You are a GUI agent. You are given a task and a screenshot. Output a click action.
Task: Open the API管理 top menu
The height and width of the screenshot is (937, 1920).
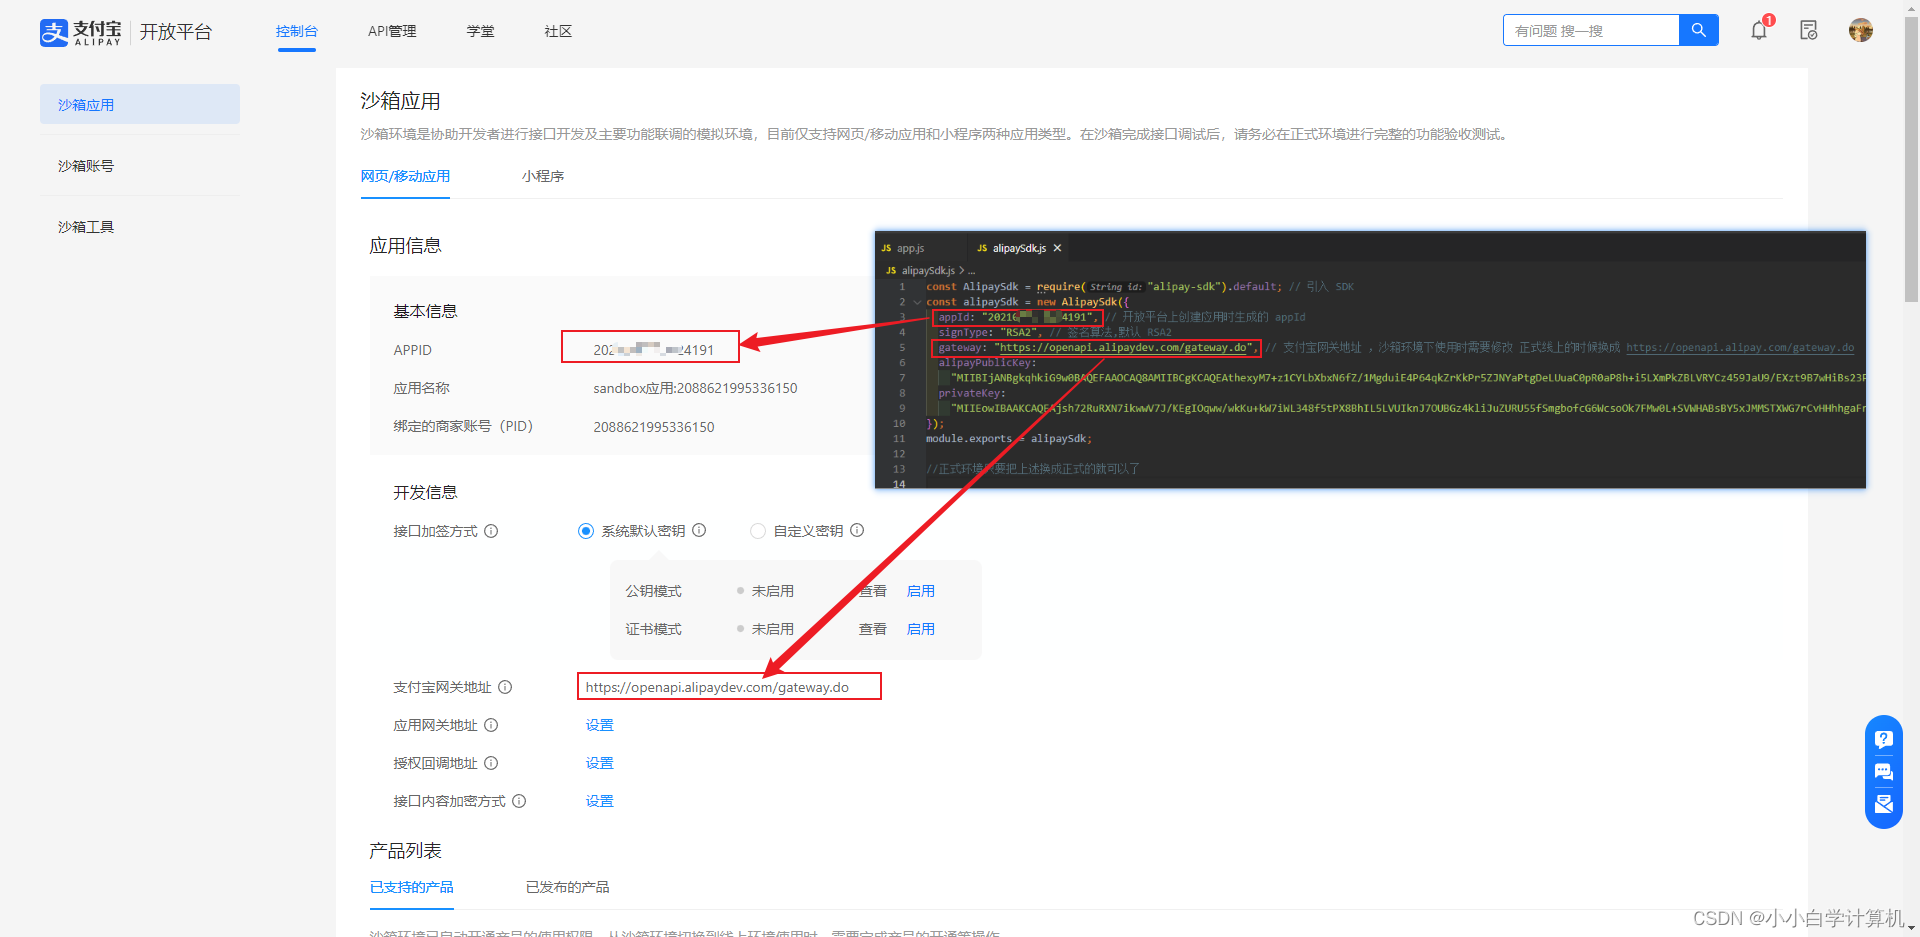click(x=392, y=31)
